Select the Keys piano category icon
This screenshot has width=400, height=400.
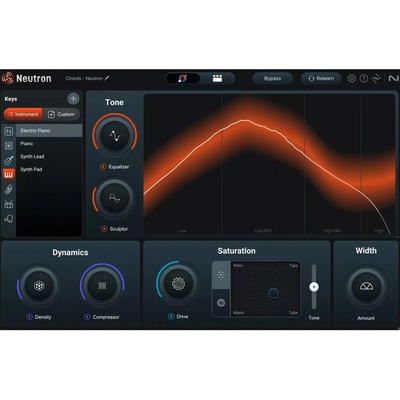coord(9,175)
